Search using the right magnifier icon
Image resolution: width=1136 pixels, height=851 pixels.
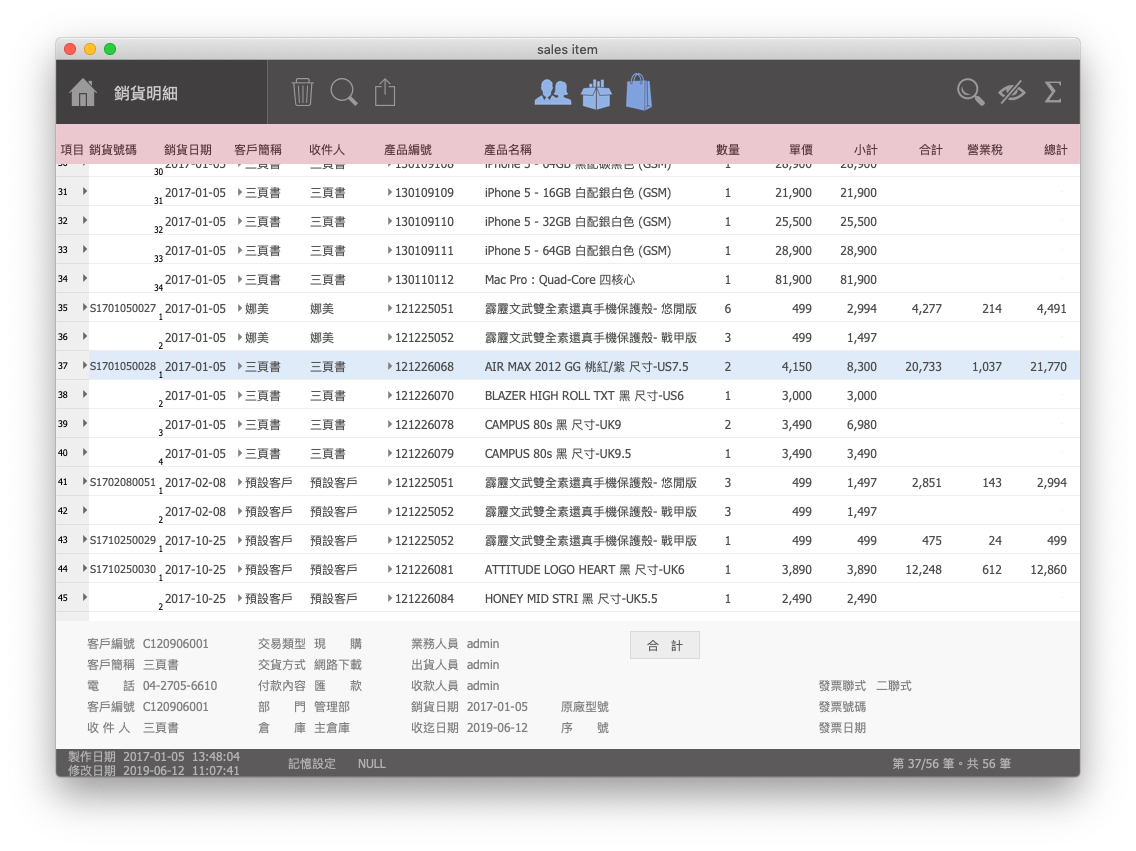pyautogui.click(x=970, y=93)
